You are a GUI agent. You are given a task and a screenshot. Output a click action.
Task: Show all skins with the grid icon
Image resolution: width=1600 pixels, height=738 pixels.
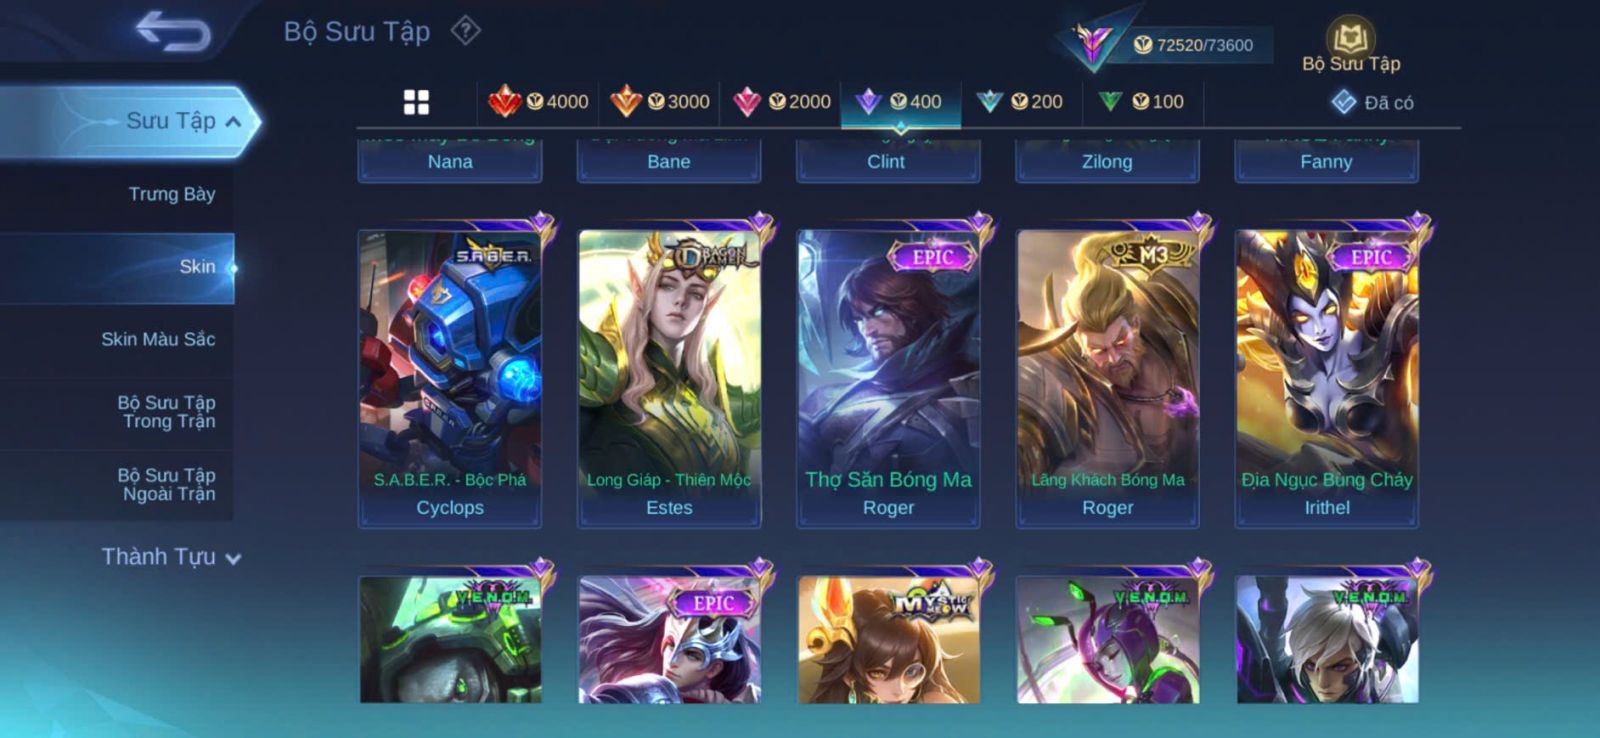(x=416, y=102)
